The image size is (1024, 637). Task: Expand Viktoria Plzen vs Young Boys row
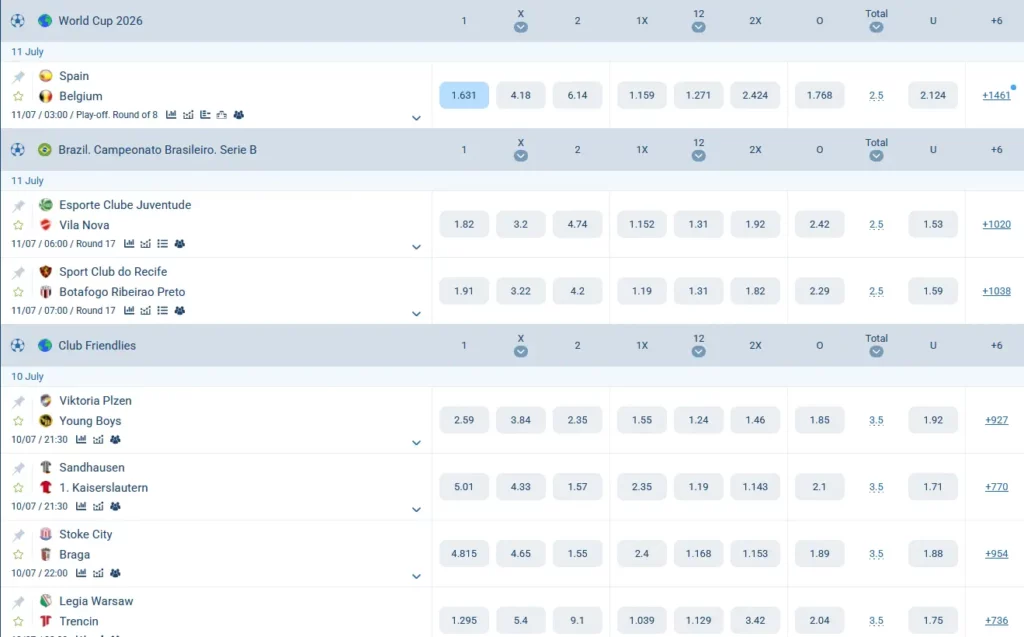(x=416, y=443)
